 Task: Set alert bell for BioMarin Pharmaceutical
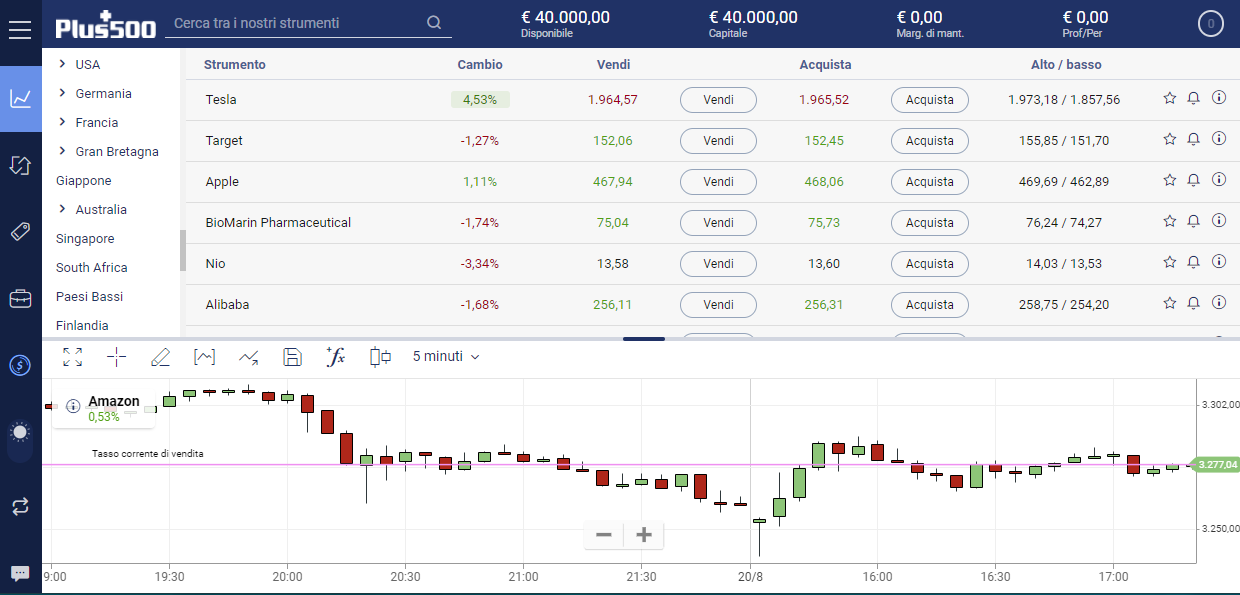click(x=1194, y=221)
